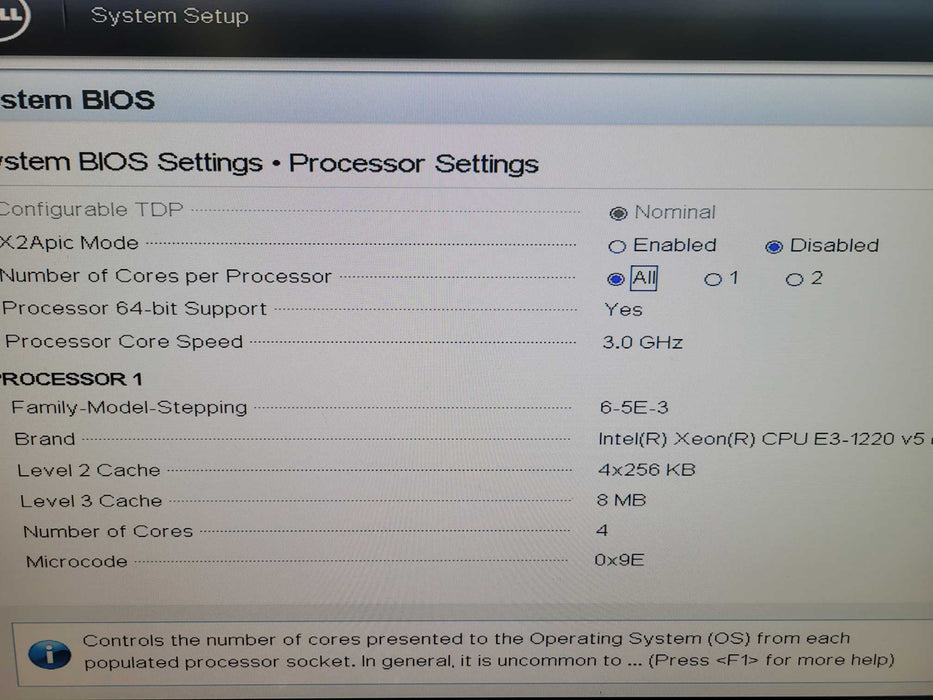Select Enabled for X2Apic Mode
Viewport: 933px width, 700px height.
(617, 246)
